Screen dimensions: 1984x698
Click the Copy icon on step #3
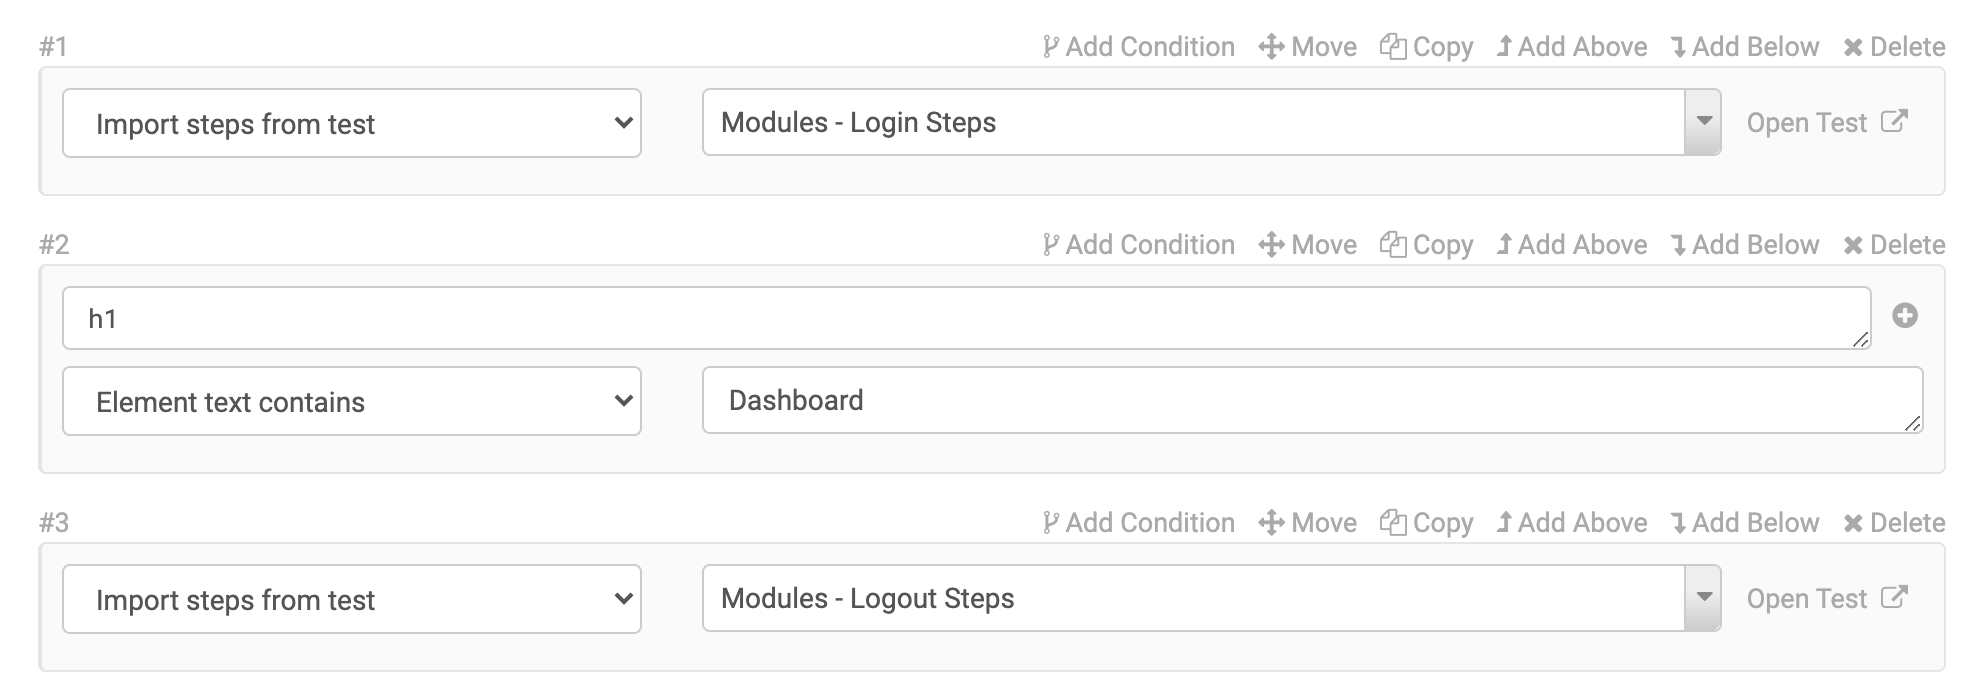pyautogui.click(x=1395, y=522)
